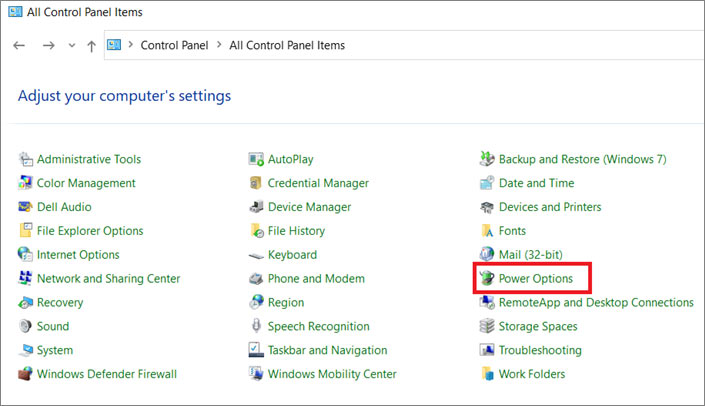Expand chevron before Control Panel breadcrumb
The height and width of the screenshot is (406, 705).
pyautogui.click(x=131, y=45)
